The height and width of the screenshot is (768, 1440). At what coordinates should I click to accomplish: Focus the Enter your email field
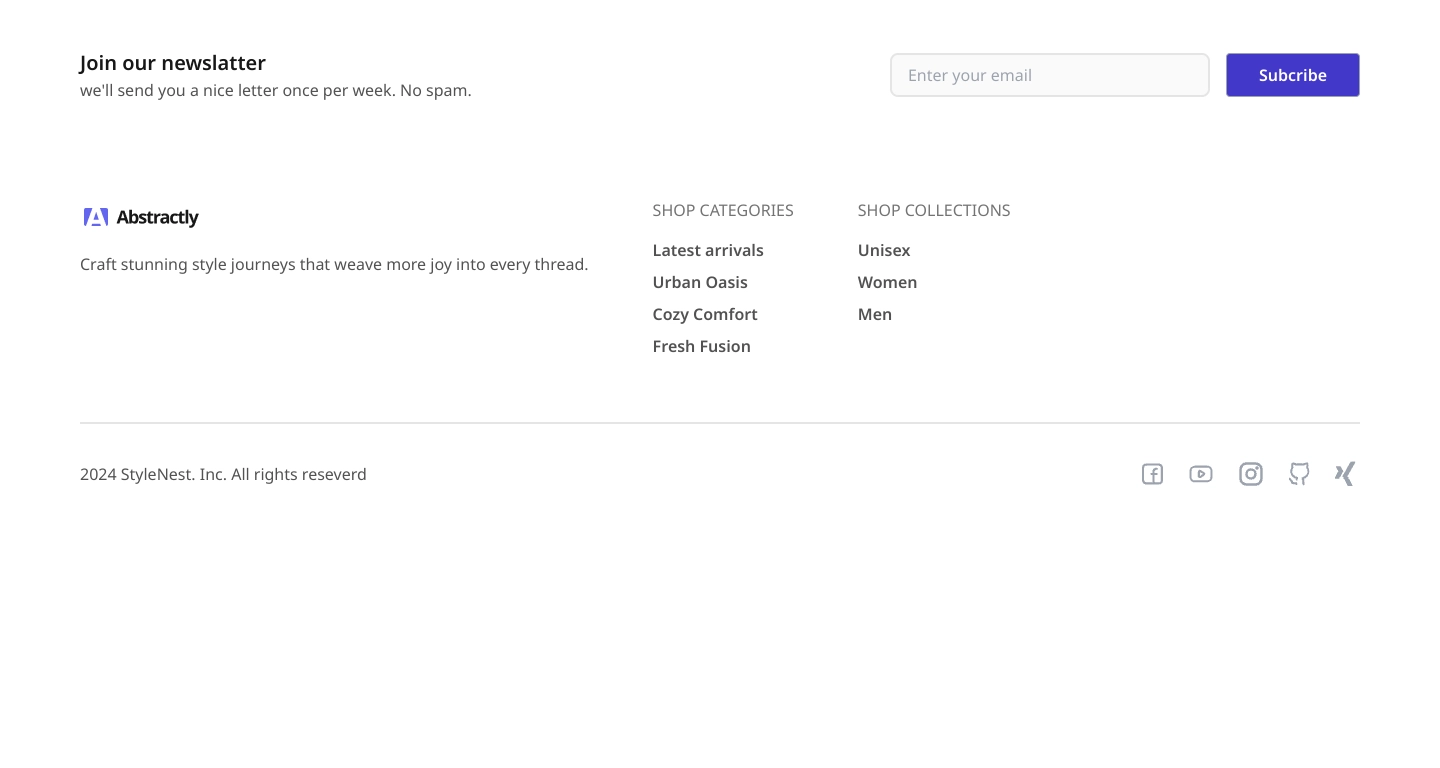[1049, 75]
